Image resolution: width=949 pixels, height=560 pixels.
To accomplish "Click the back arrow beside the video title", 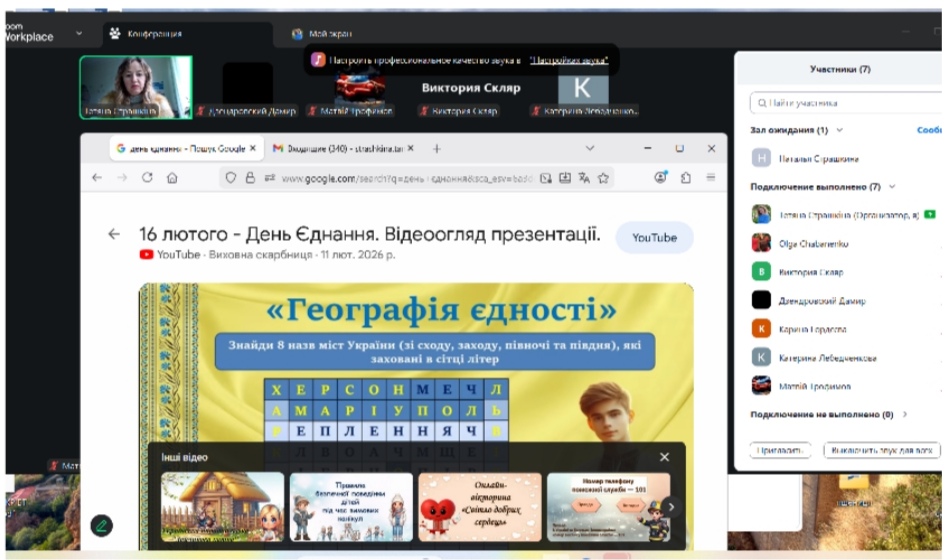I will coord(114,234).
